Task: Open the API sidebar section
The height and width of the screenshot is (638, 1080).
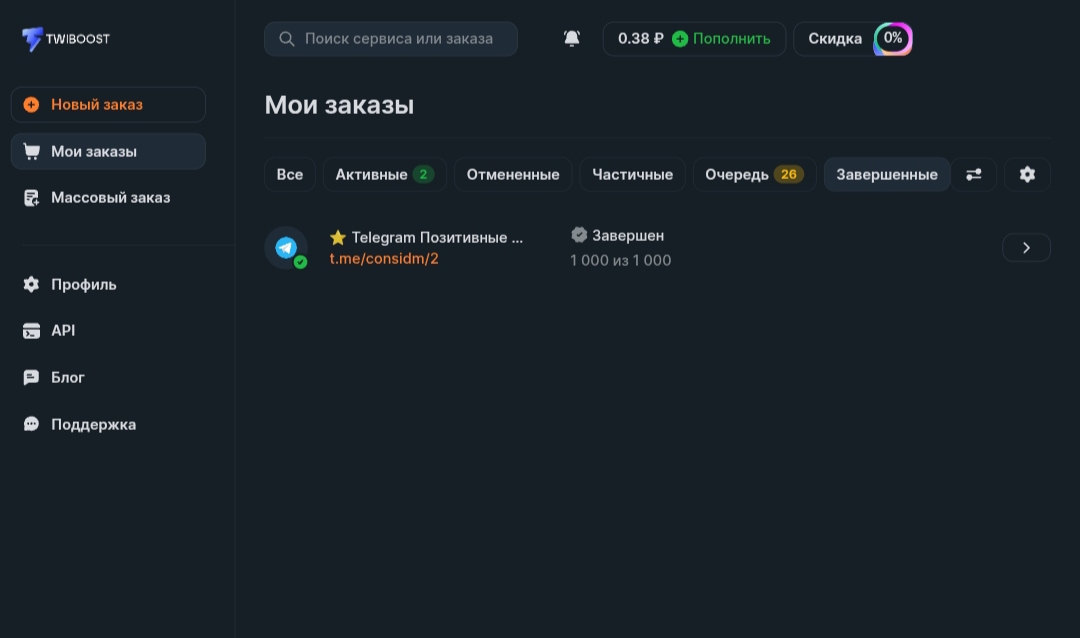Action: [63, 331]
